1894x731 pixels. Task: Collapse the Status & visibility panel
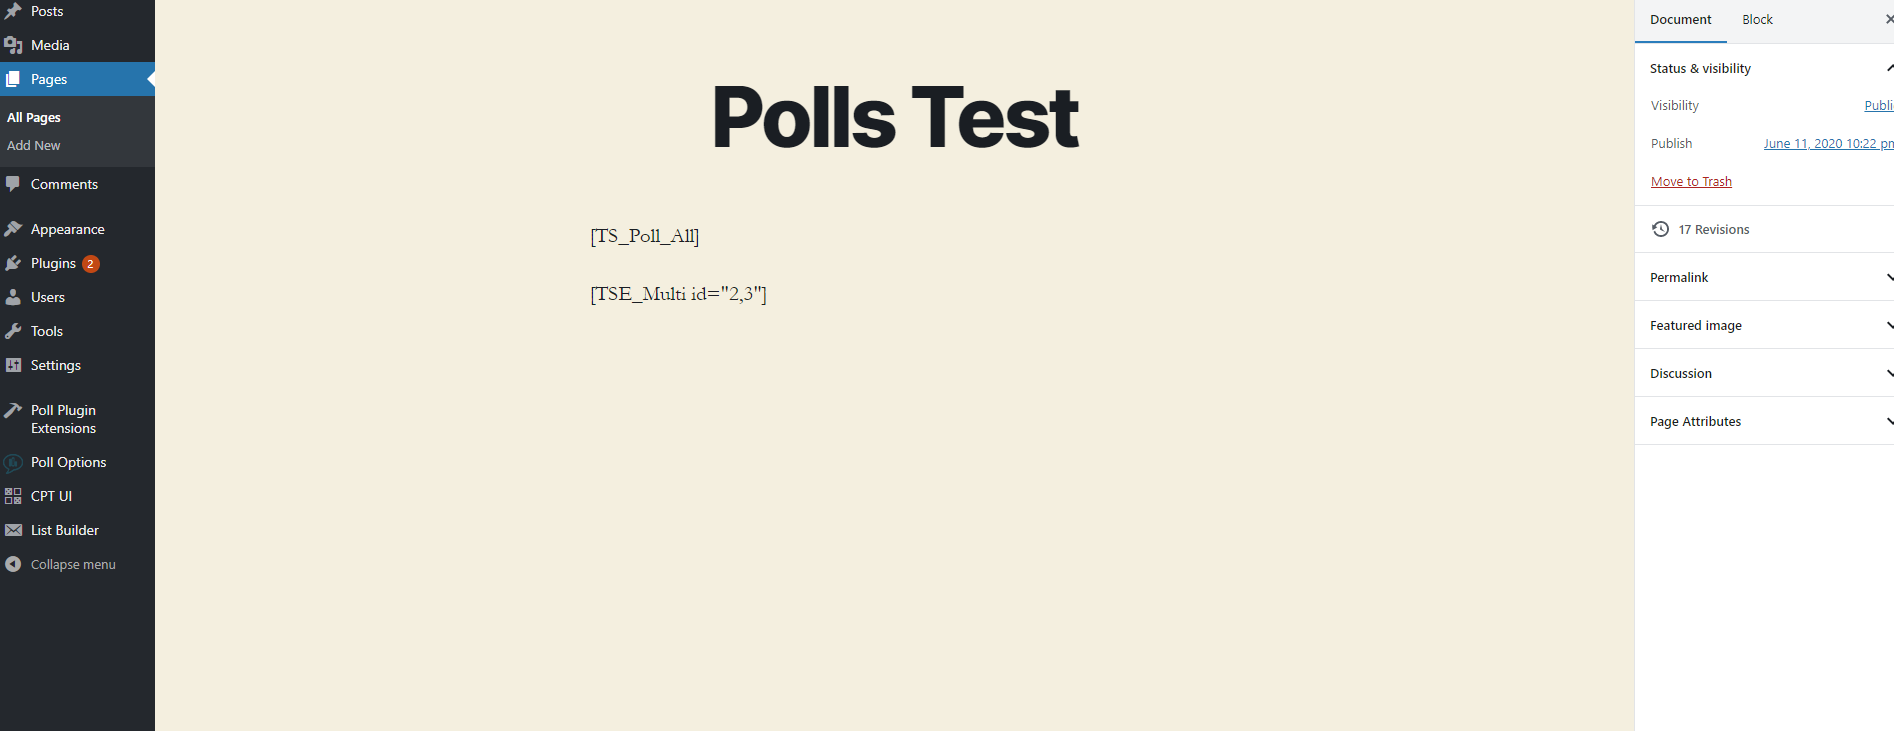[x=1765, y=68]
